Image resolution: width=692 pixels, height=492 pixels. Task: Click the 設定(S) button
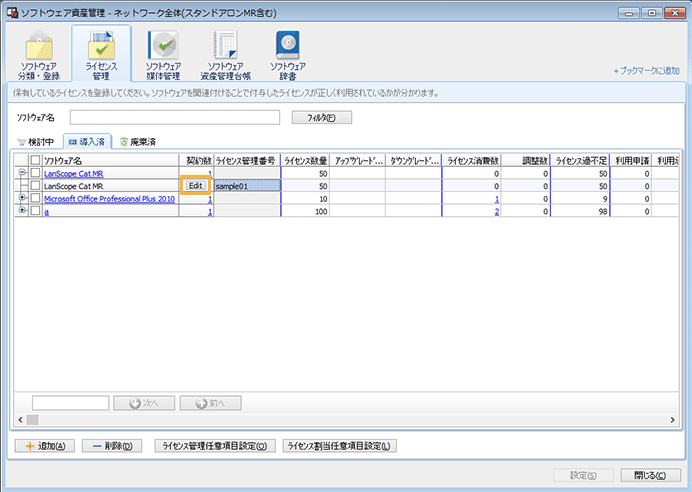coord(583,475)
